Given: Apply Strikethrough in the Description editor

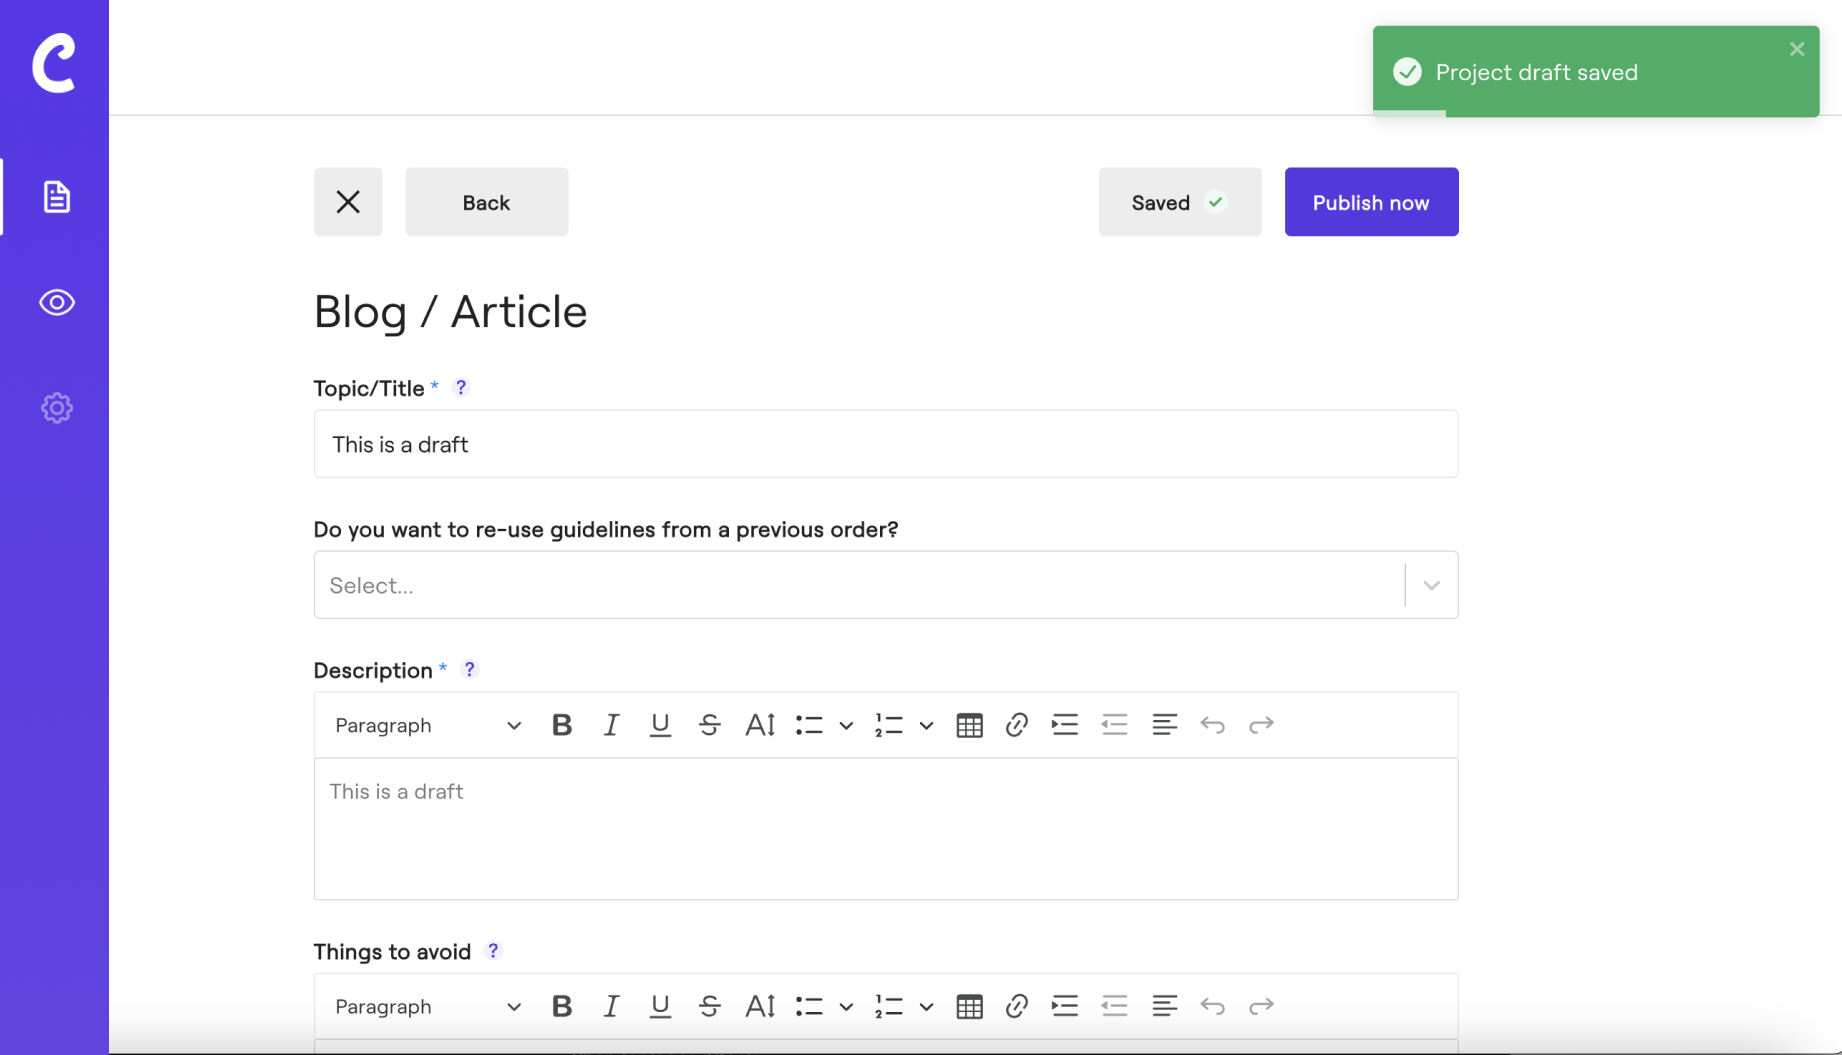Looking at the screenshot, I should coord(709,725).
